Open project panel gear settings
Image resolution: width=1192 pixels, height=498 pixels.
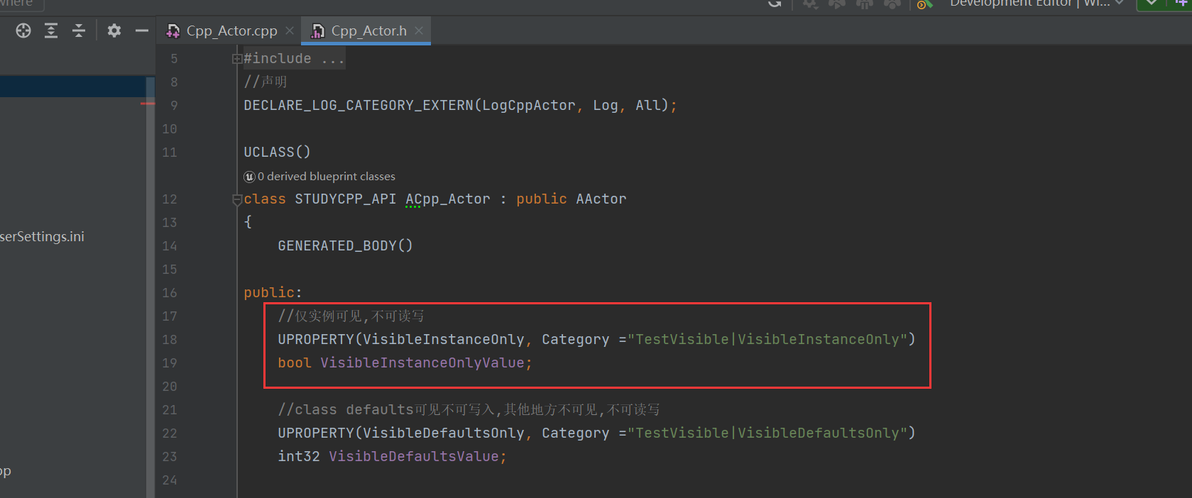point(114,31)
